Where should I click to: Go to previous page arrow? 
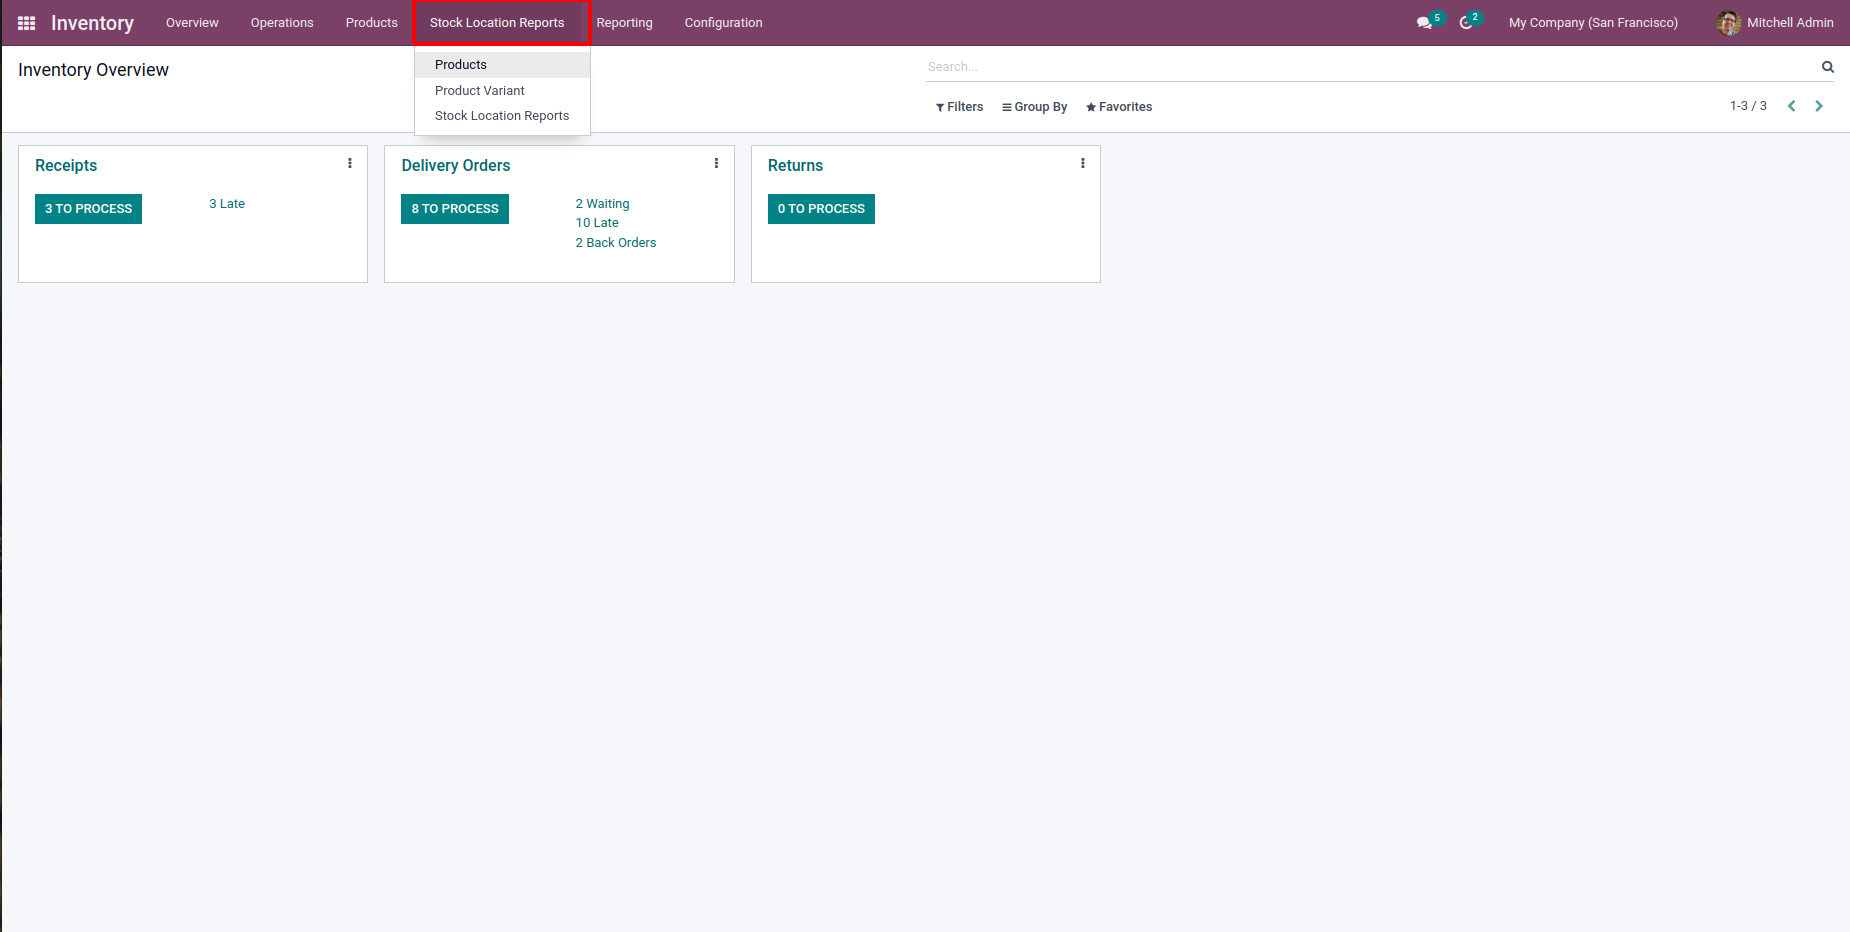pyautogui.click(x=1792, y=106)
